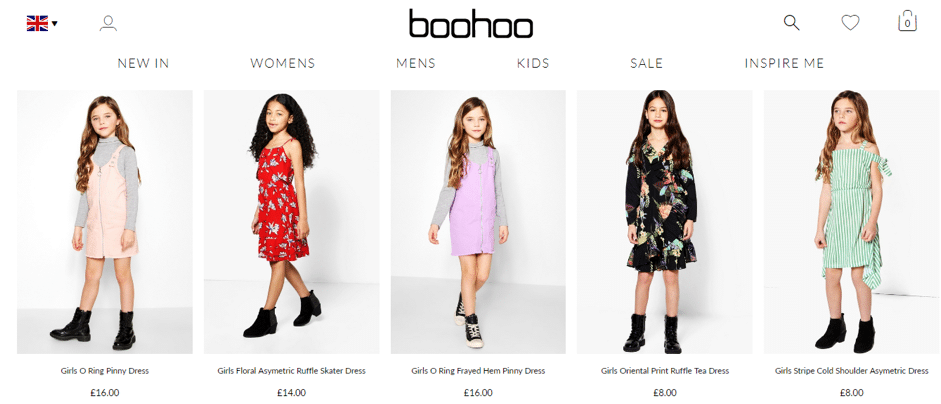Select the lilac frayed hem dress photo

pyautogui.click(x=478, y=222)
